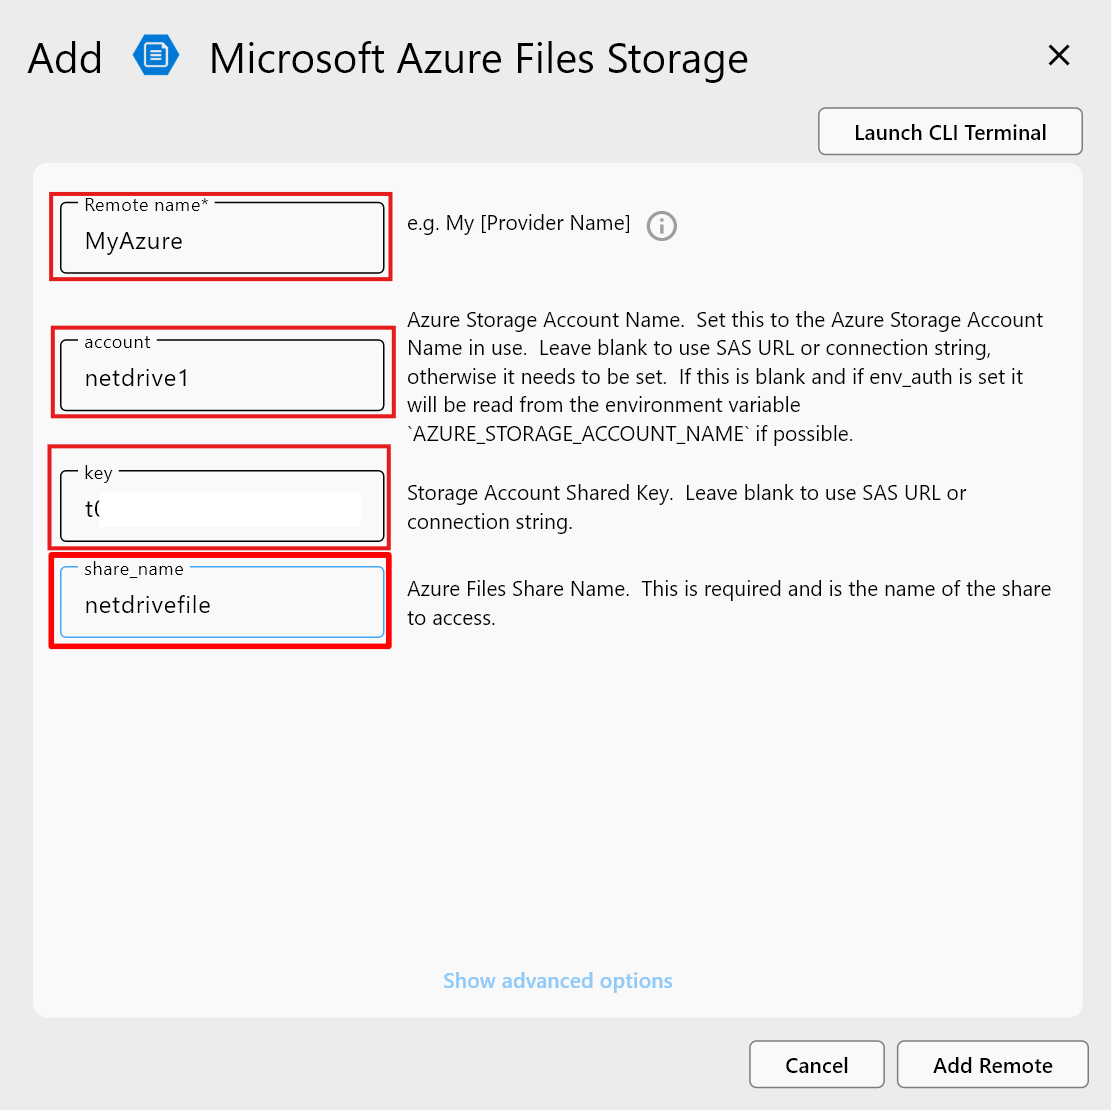Cancel adding the Azure remote
Image resolution: width=1111 pixels, height=1110 pixels.
[816, 1064]
